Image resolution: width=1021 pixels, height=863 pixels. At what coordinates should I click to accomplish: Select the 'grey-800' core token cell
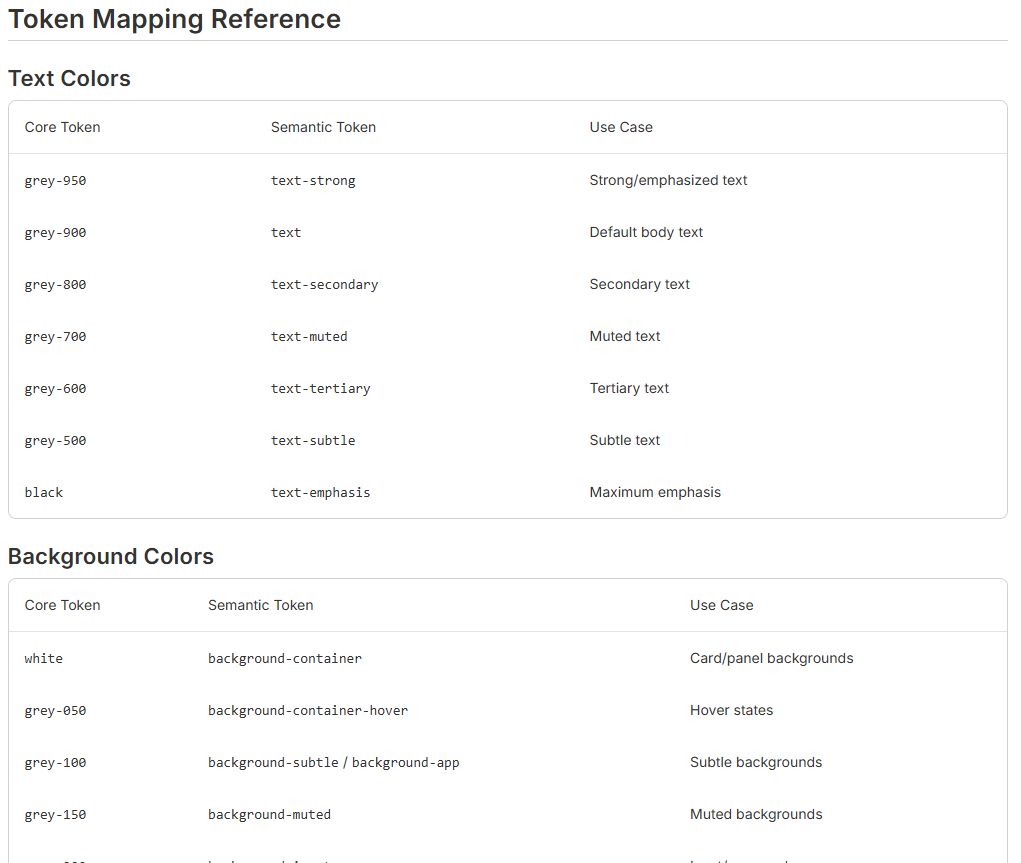(x=55, y=285)
